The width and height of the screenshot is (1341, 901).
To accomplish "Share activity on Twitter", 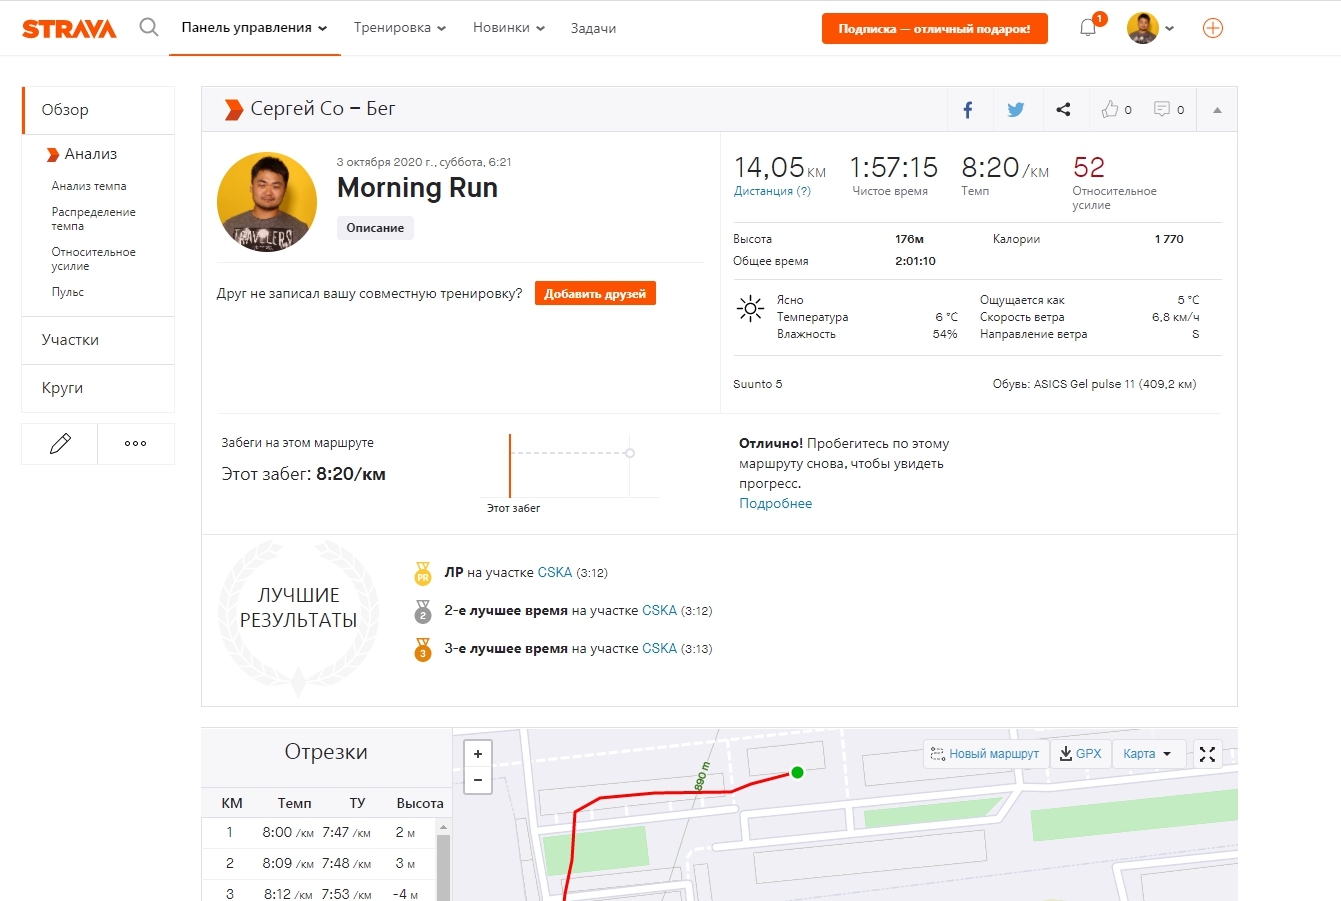I will (x=1015, y=110).
